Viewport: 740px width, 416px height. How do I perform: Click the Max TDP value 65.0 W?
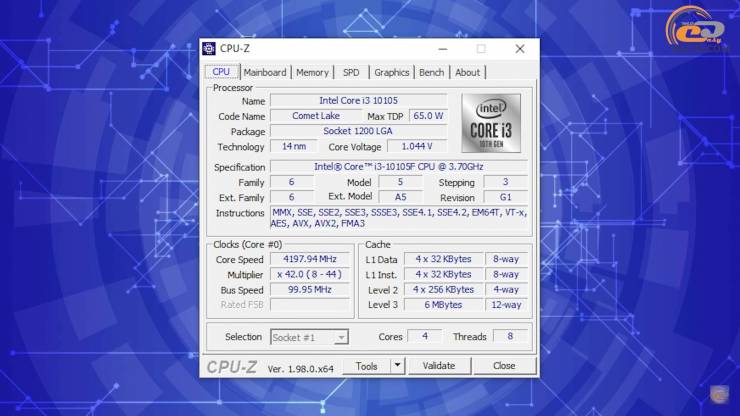click(x=428, y=116)
